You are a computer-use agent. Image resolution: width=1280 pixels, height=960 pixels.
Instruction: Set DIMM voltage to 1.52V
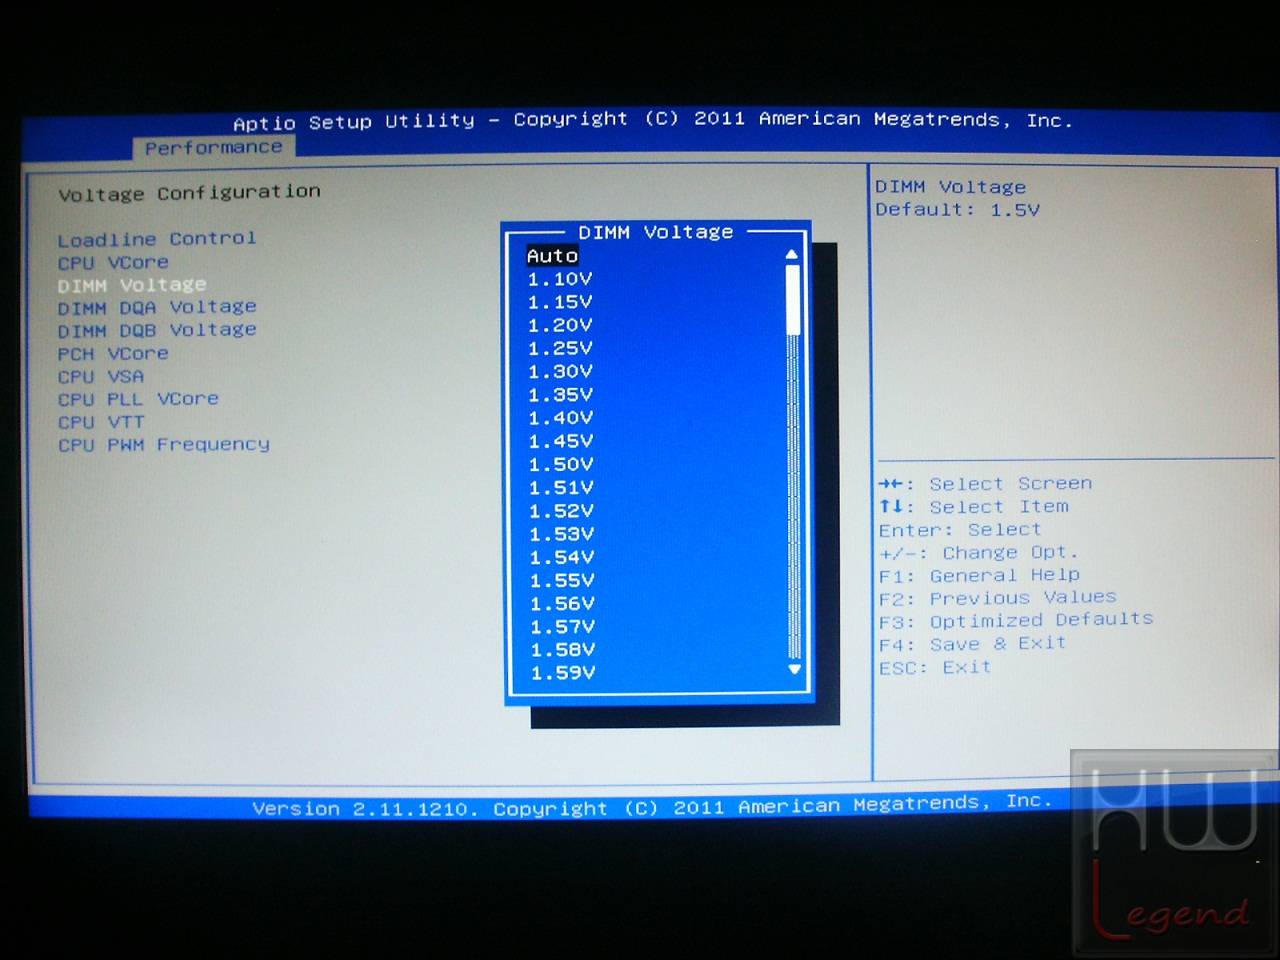click(x=561, y=510)
